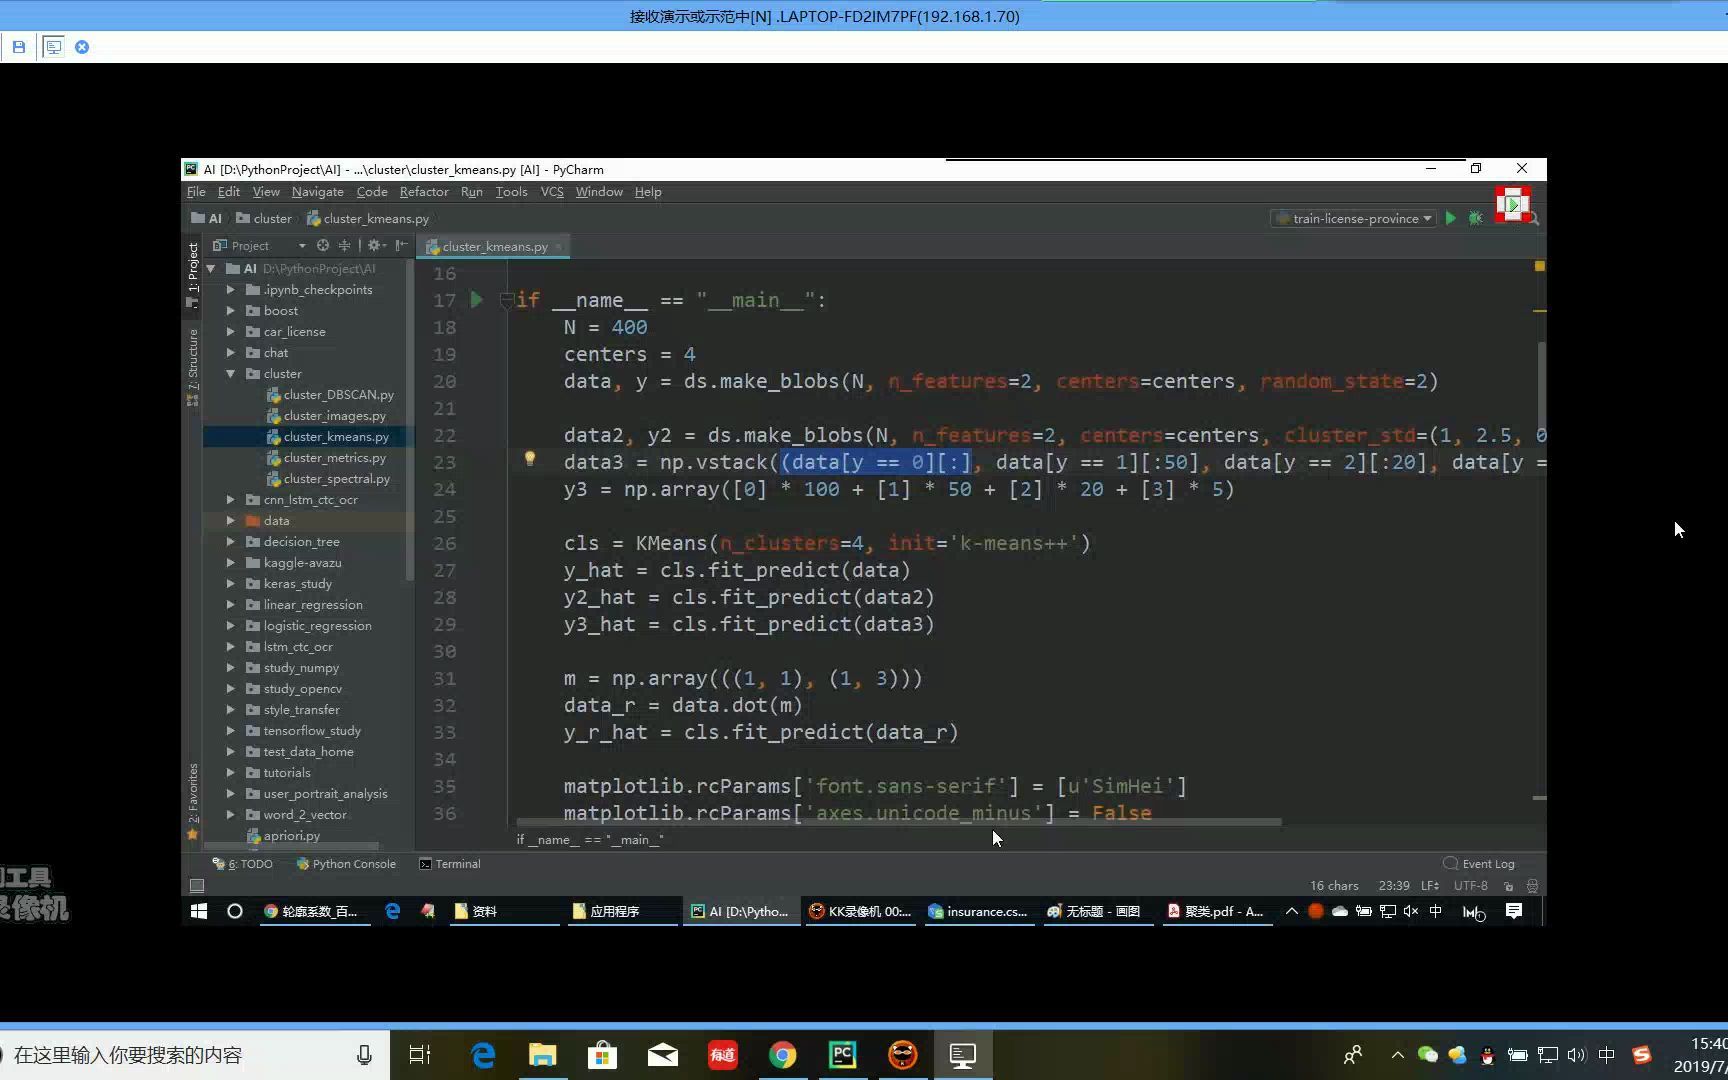Image resolution: width=1728 pixels, height=1080 pixels.
Task: Click the AI breadcrumb in navigation bar
Action: point(207,218)
